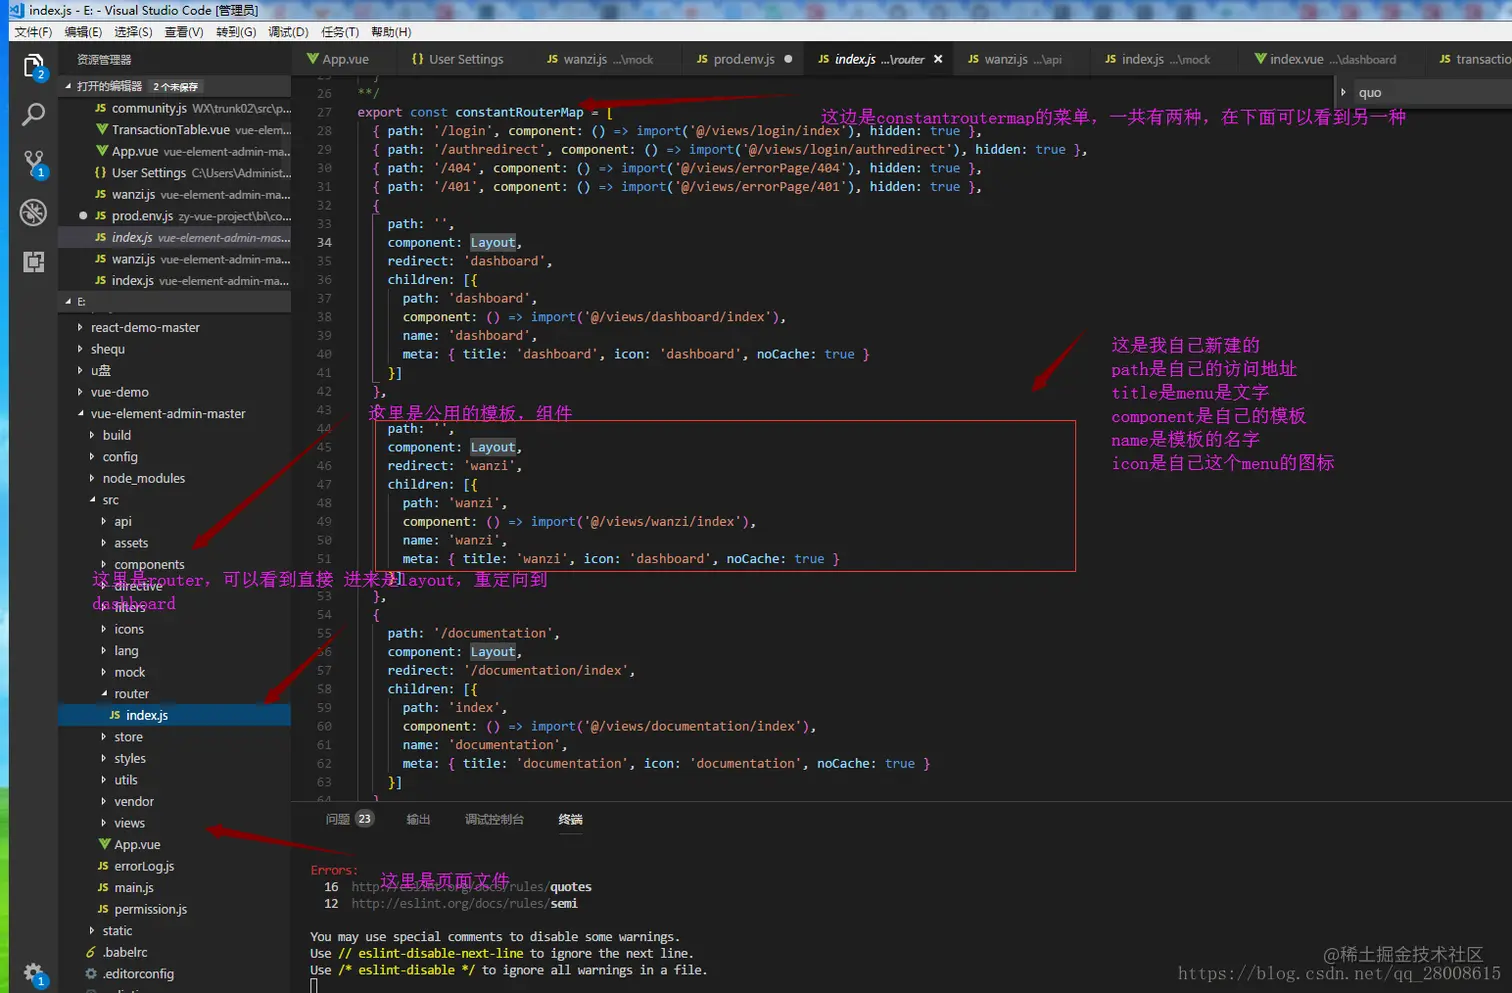Image resolution: width=1512 pixels, height=993 pixels.
Task: Open the Source Control view
Action: point(34,163)
